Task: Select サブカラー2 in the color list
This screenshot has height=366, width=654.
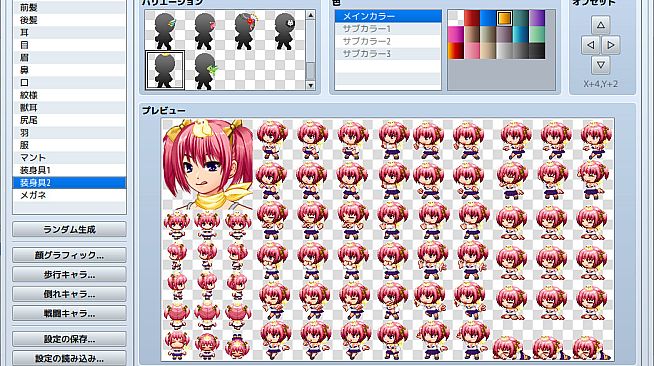Action: point(388,41)
